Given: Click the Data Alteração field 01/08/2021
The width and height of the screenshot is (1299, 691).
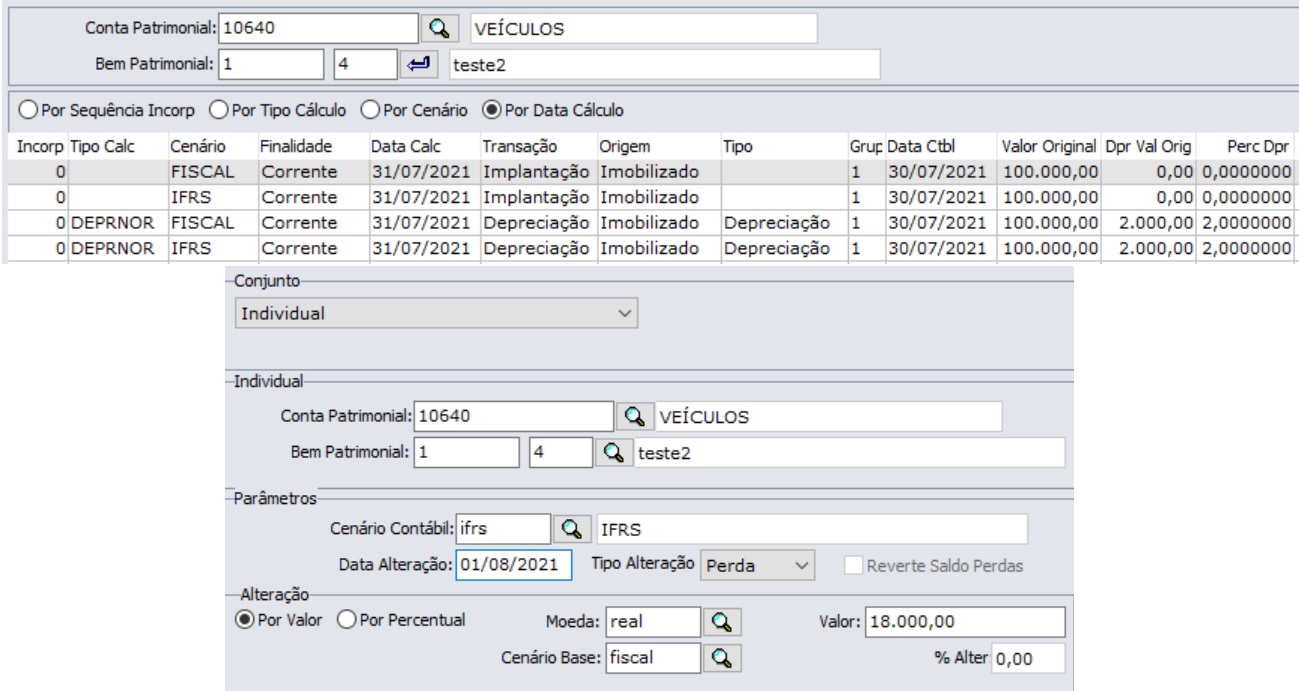Looking at the screenshot, I should [x=513, y=564].
